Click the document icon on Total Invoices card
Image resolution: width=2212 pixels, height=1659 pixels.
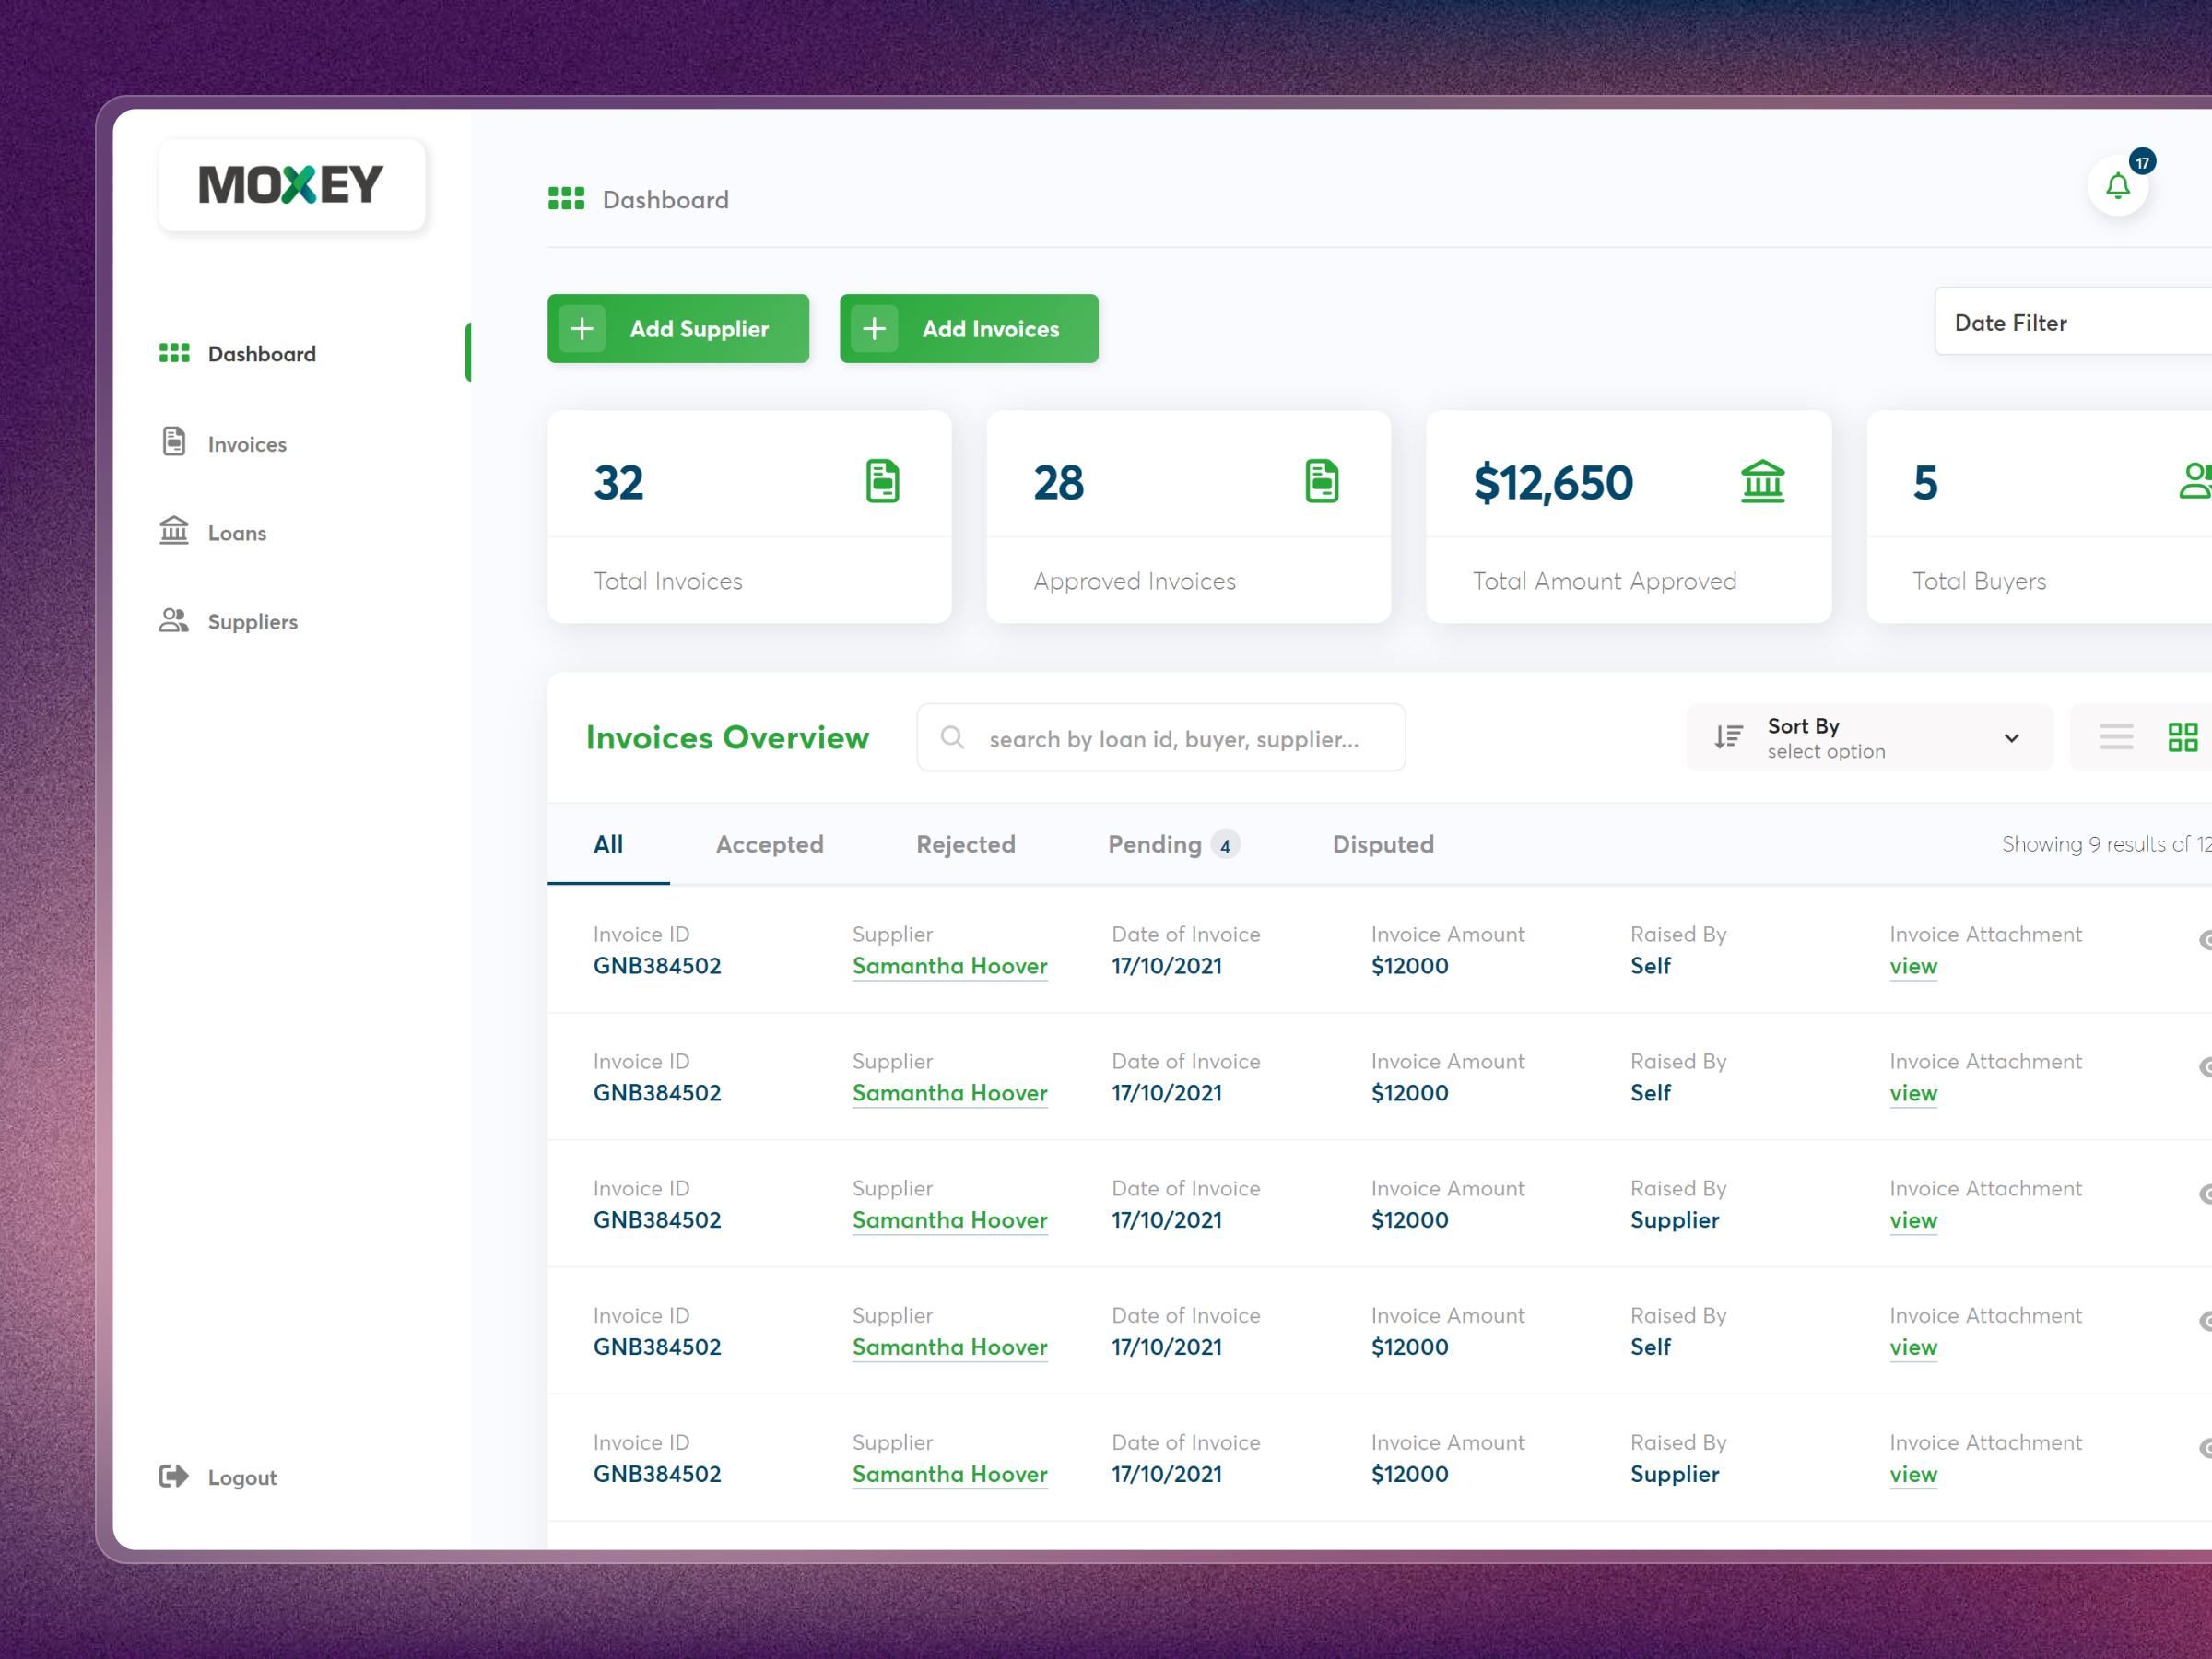883,481
